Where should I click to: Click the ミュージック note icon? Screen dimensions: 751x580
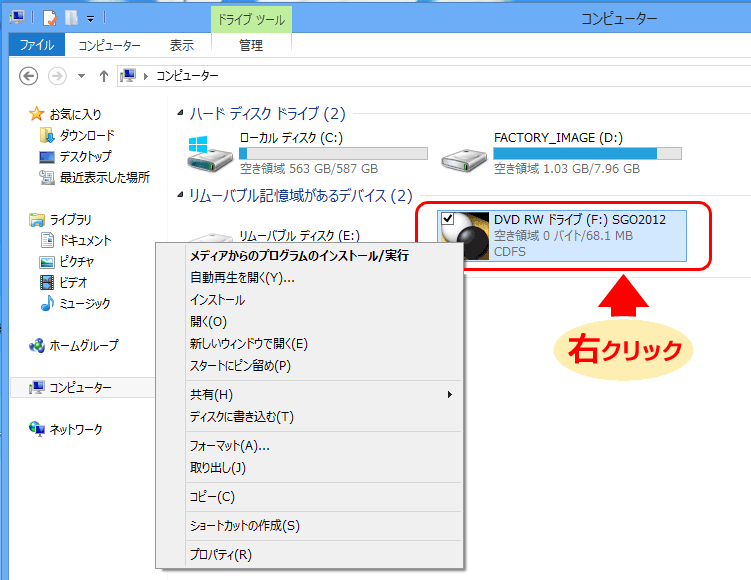point(47,303)
